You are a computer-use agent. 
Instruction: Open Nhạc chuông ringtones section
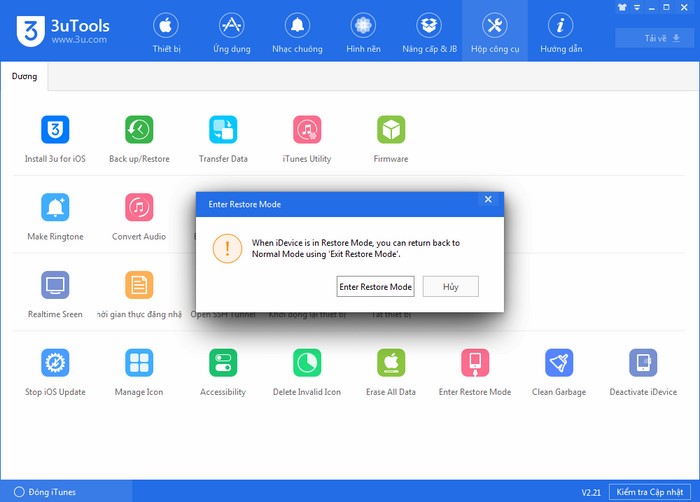(297, 33)
